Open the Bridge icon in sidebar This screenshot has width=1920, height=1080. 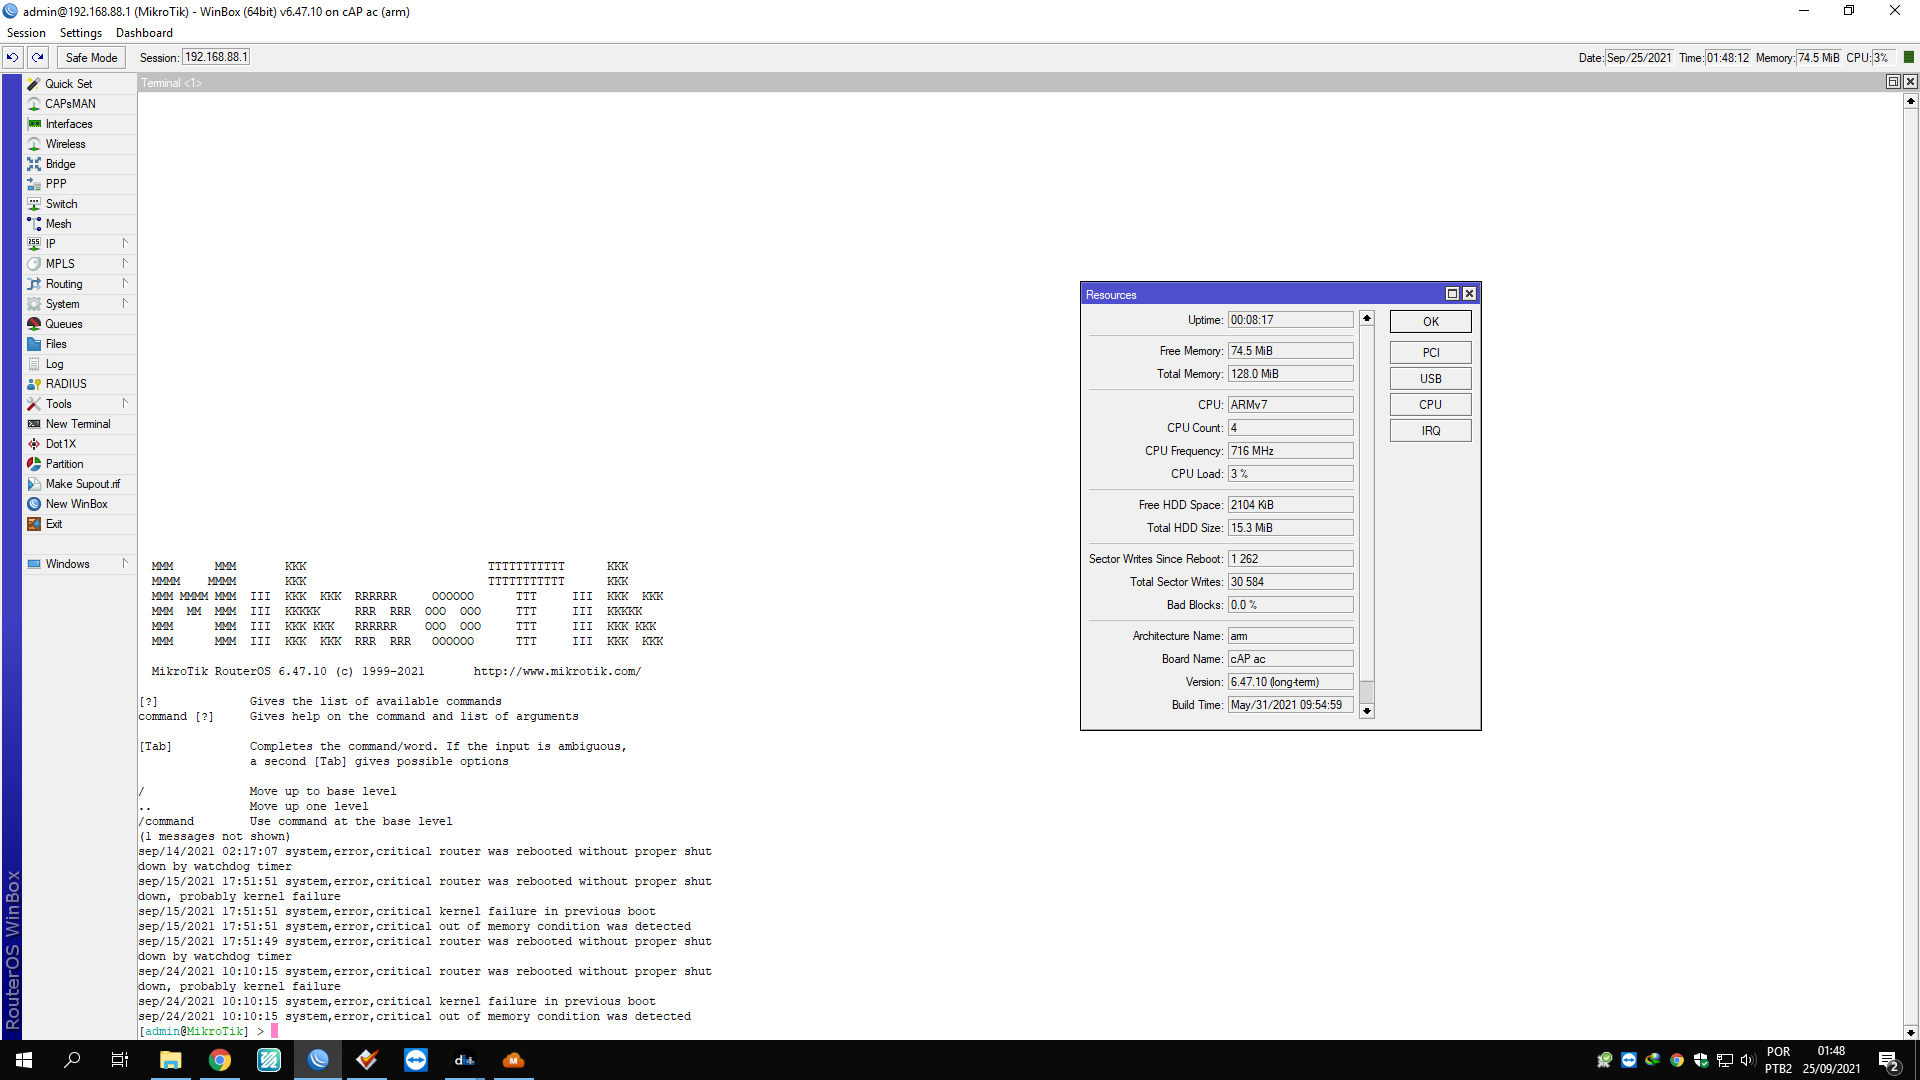pyautogui.click(x=34, y=164)
